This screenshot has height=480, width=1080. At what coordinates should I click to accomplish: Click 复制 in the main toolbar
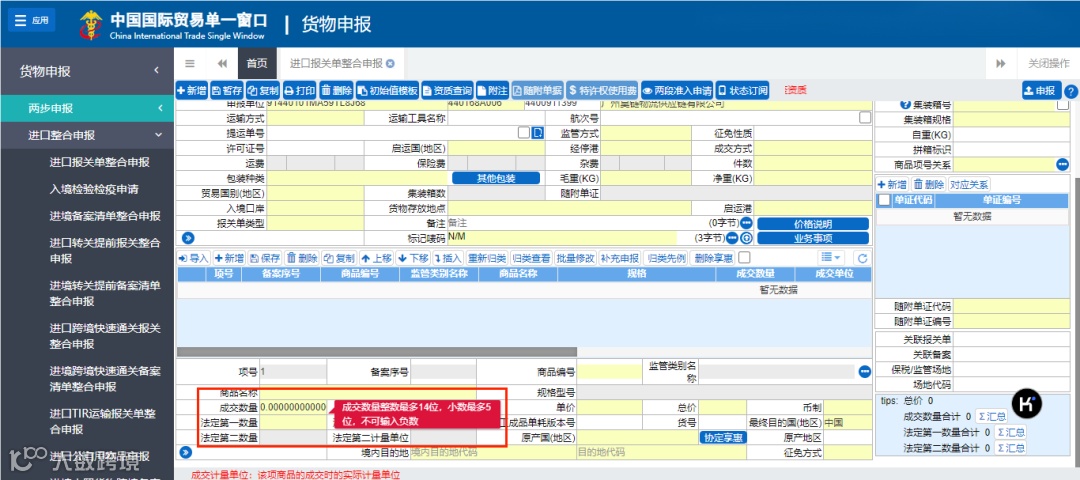point(263,90)
